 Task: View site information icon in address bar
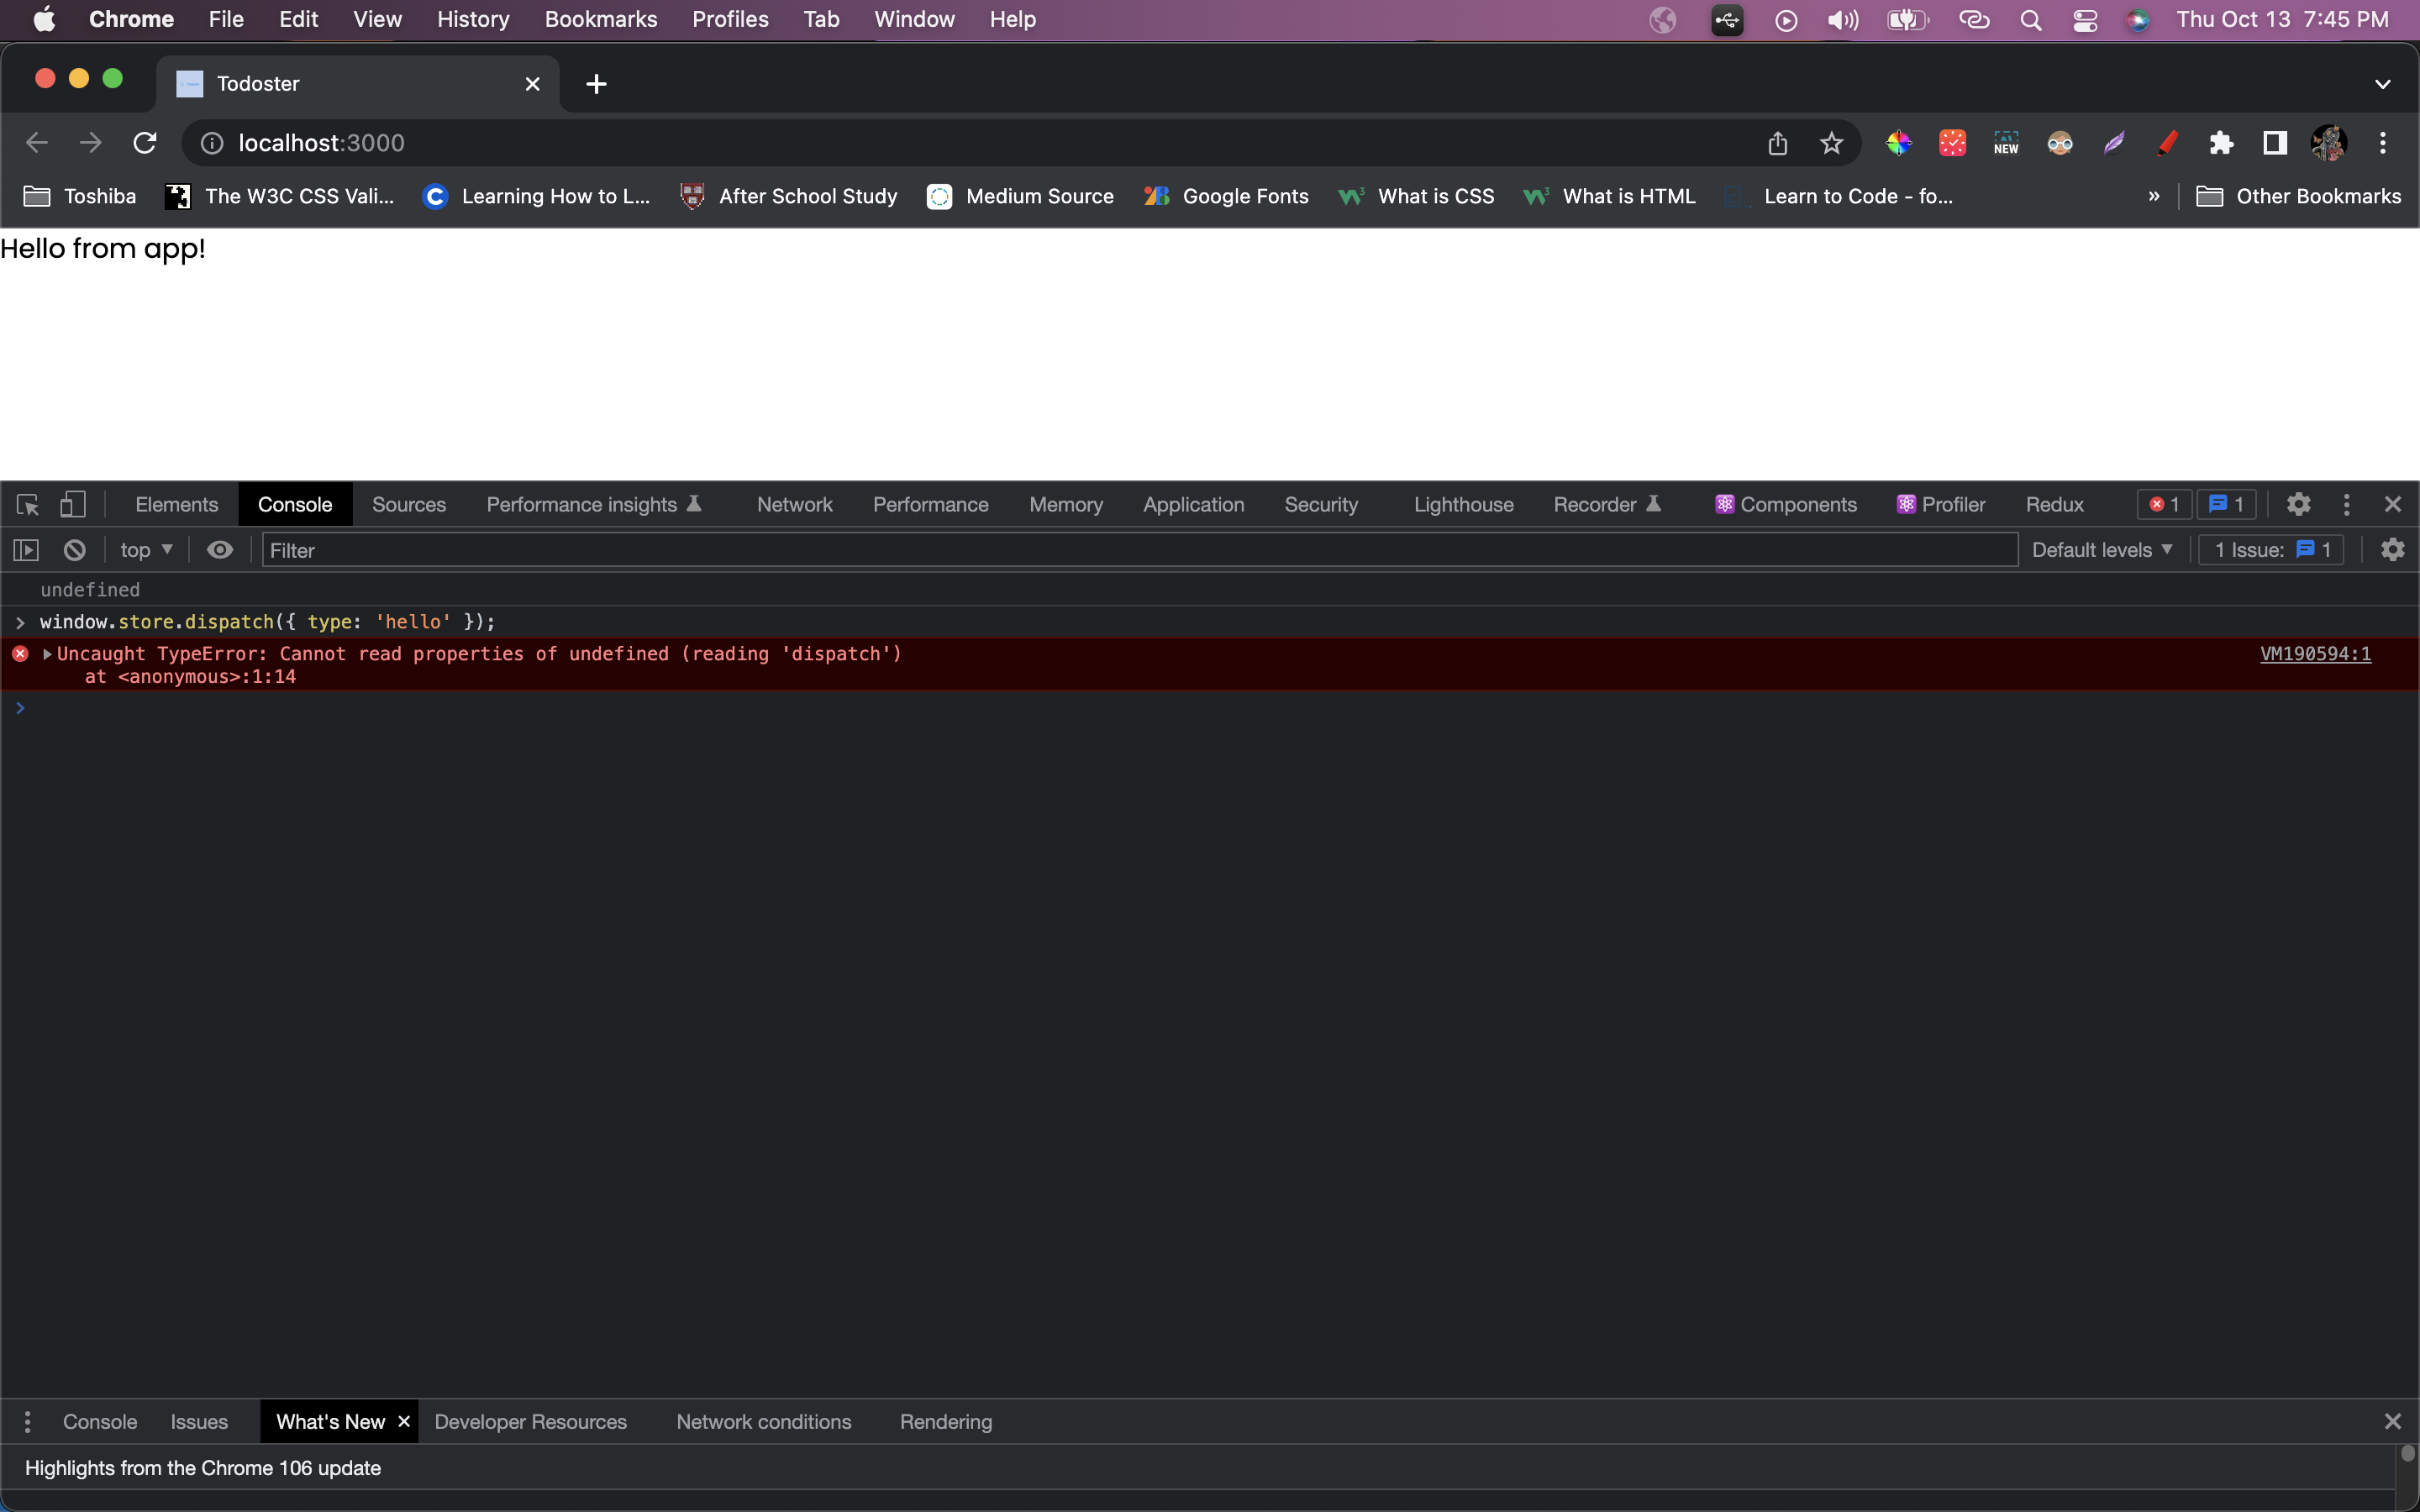pos(212,143)
